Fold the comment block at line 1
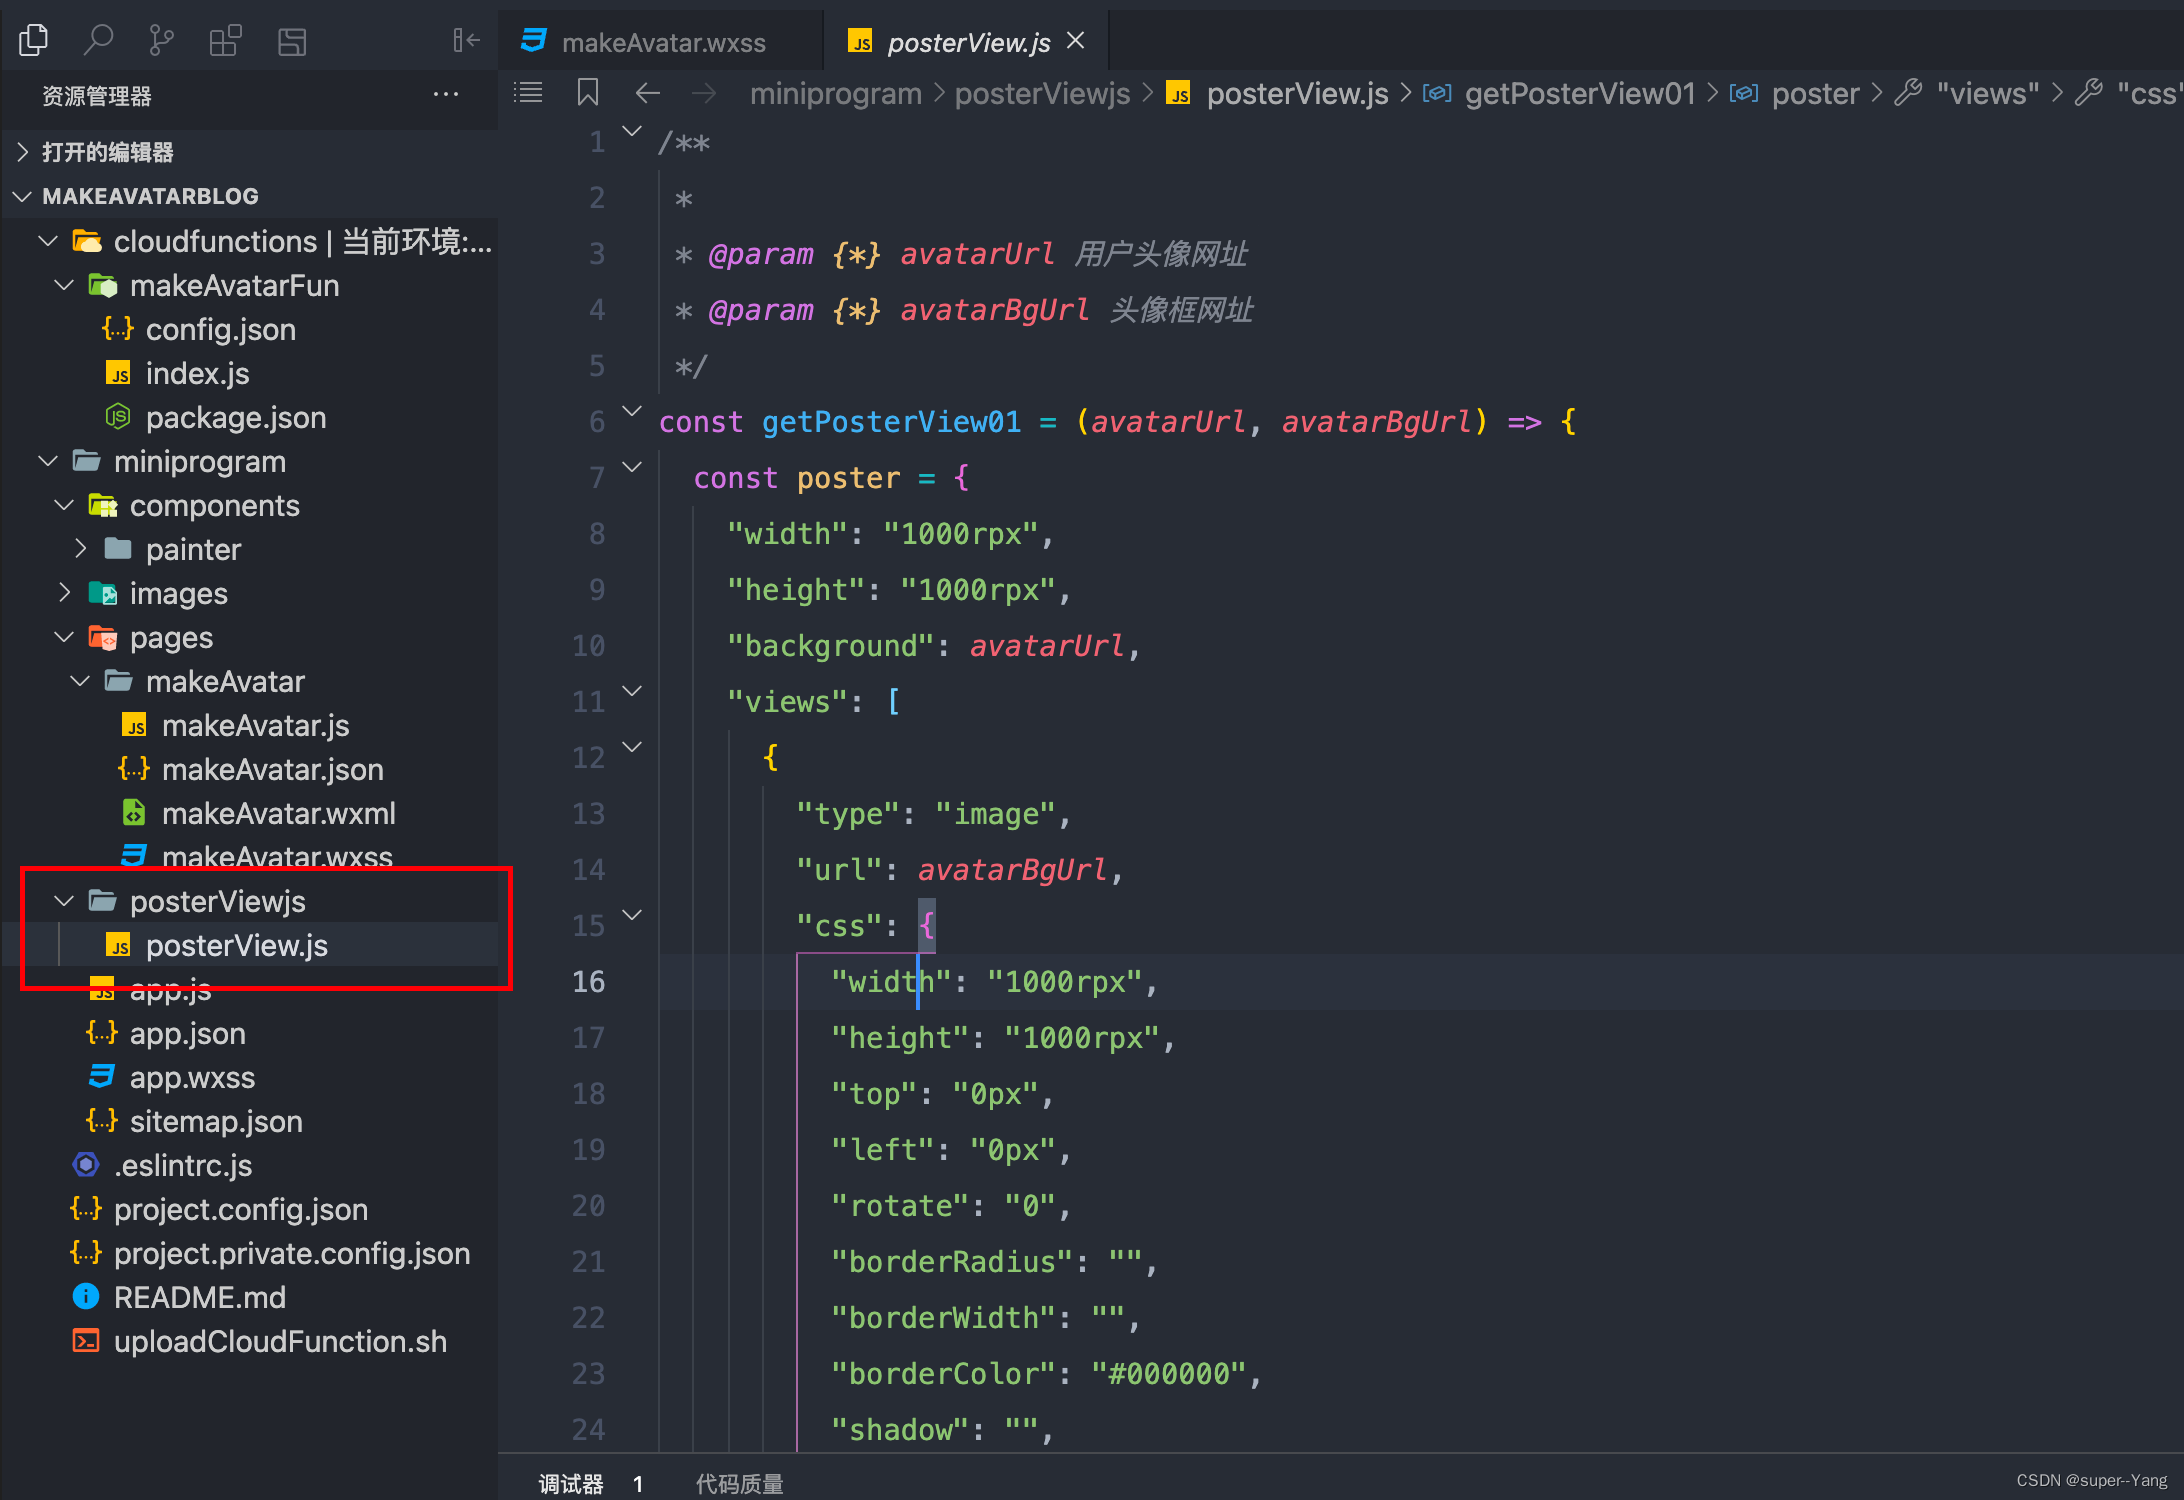Screen dimensions: 2184x1500 [x=632, y=131]
